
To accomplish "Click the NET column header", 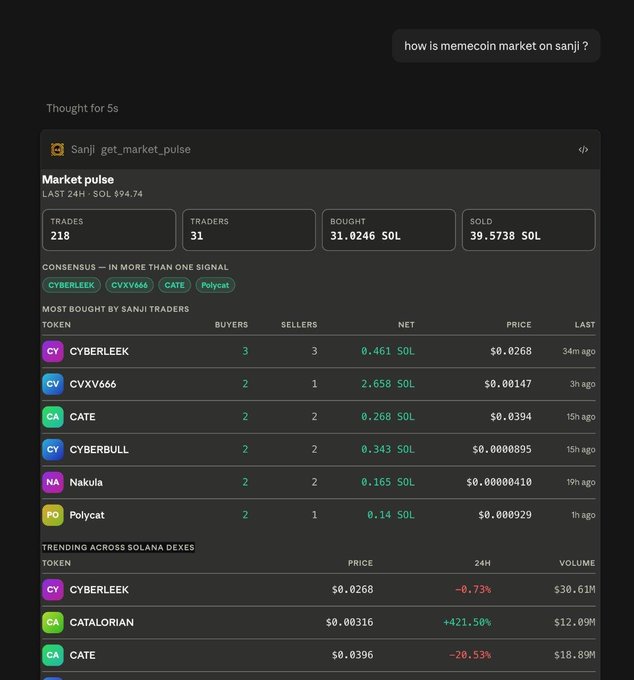I will click(x=406, y=325).
